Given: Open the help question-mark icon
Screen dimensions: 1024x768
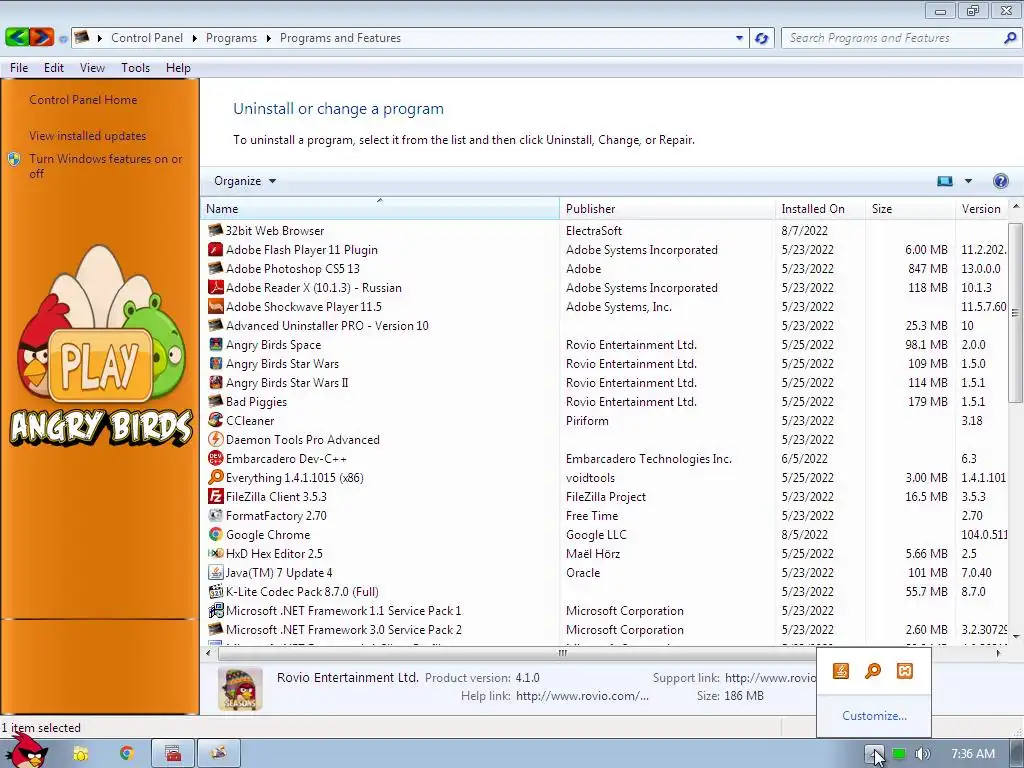Looking at the screenshot, I should [x=1000, y=181].
